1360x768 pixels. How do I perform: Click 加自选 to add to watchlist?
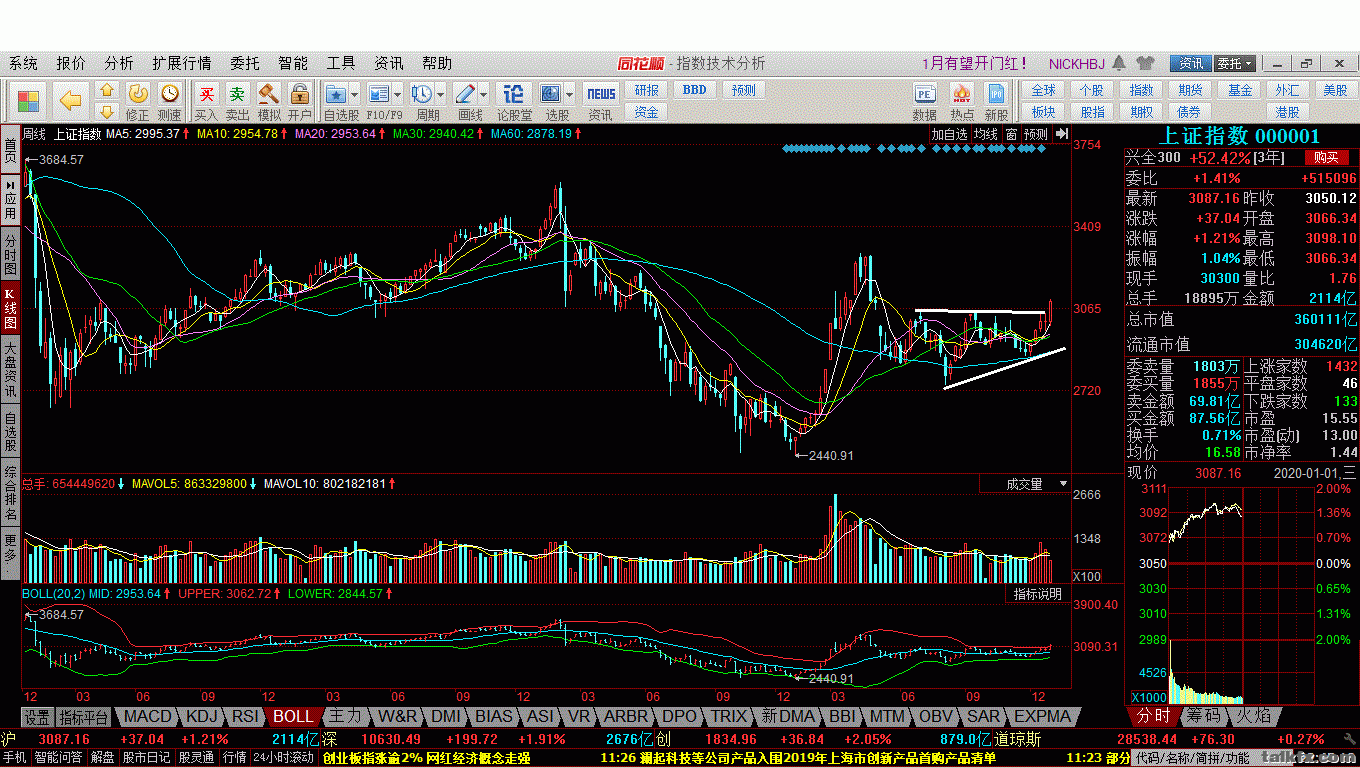tap(950, 134)
